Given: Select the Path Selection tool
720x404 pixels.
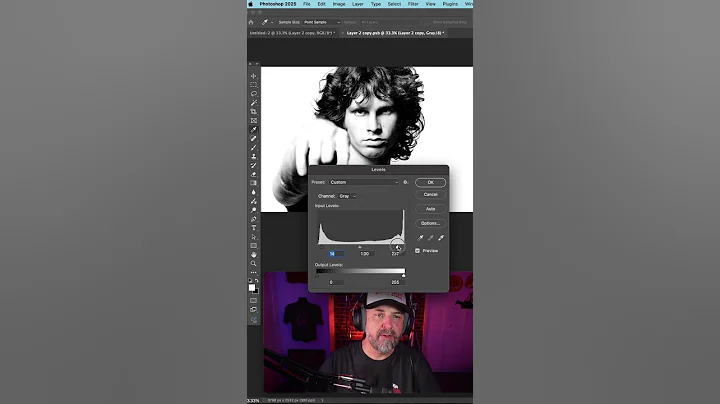Looking at the screenshot, I should coord(253,237).
